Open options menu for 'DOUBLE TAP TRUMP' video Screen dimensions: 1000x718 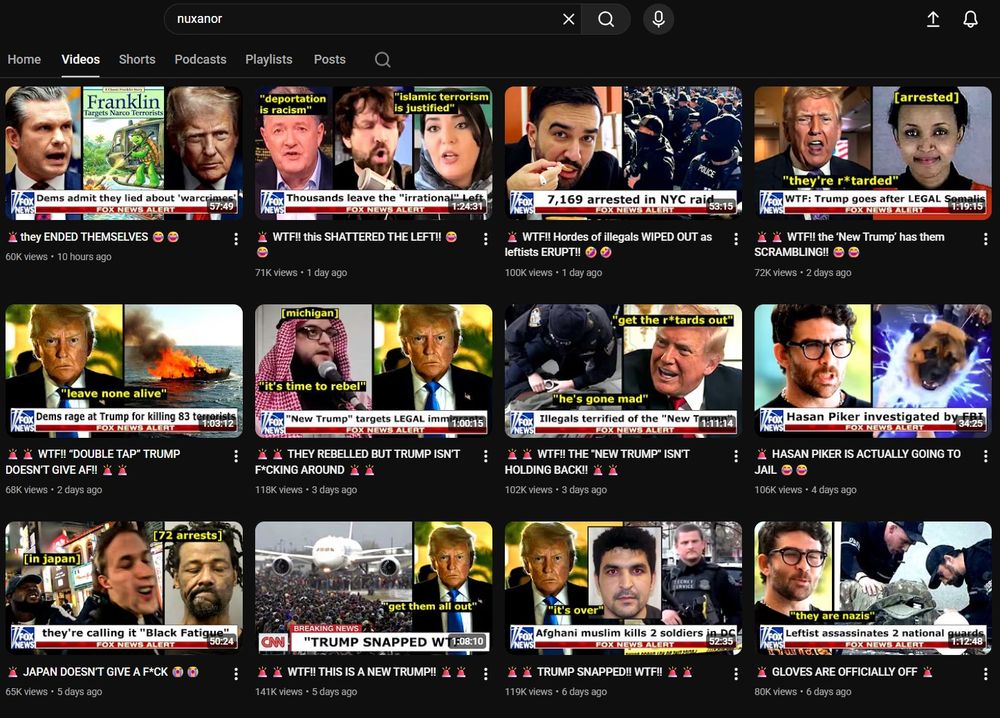click(x=236, y=456)
